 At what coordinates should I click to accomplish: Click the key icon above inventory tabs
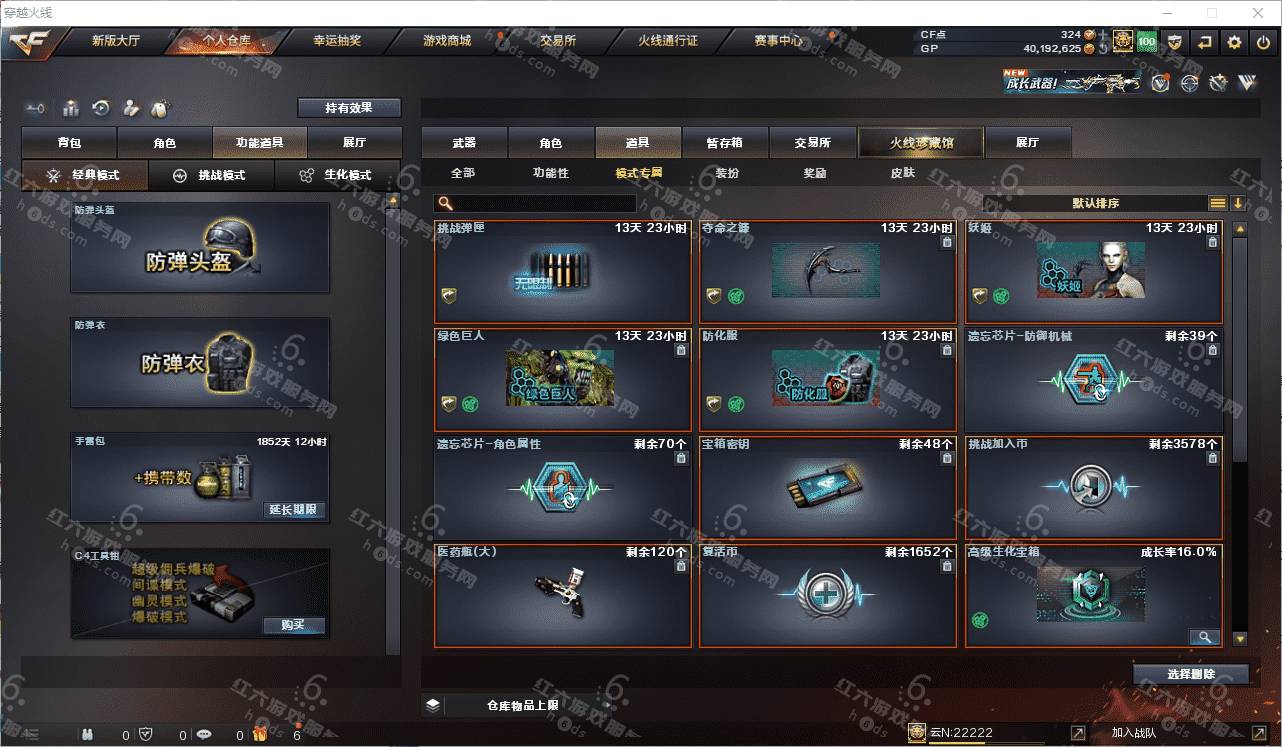(x=36, y=108)
